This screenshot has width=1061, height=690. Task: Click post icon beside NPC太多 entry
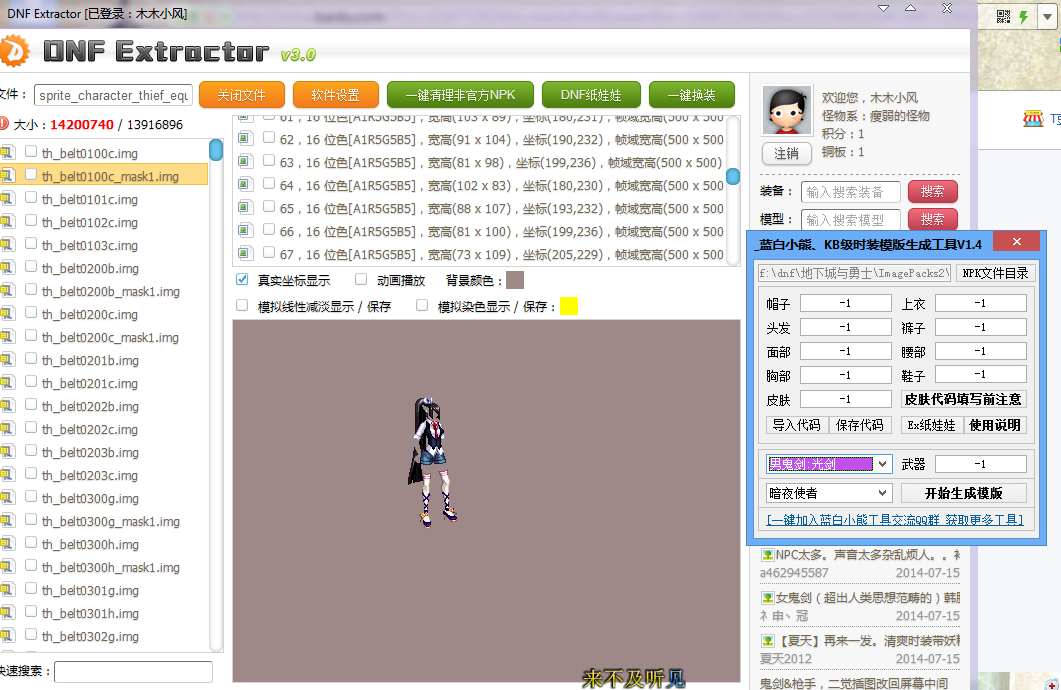(x=767, y=555)
